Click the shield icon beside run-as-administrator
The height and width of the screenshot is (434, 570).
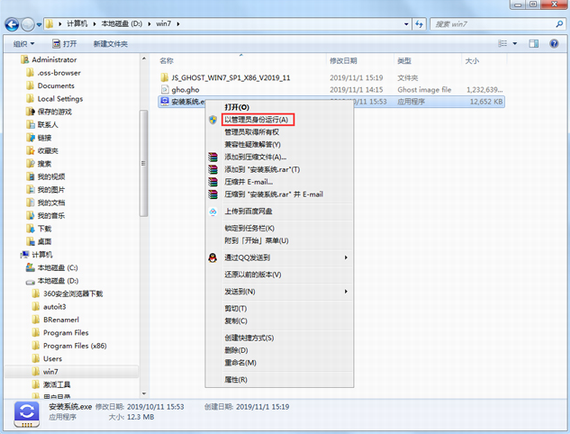tap(213, 120)
